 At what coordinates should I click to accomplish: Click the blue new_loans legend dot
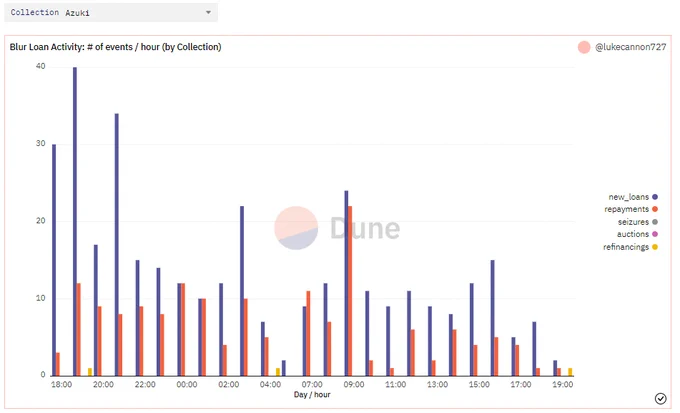pos(655,197)
